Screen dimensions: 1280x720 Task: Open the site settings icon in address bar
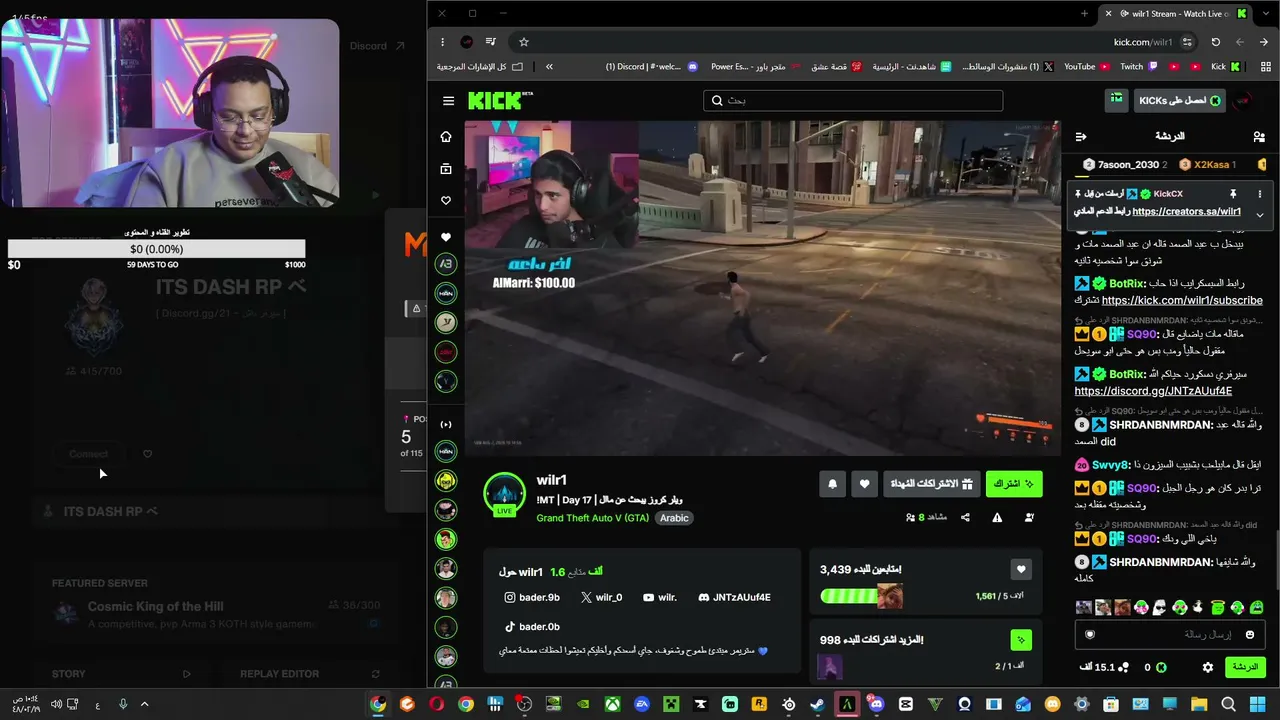[x=1187, y=42]
